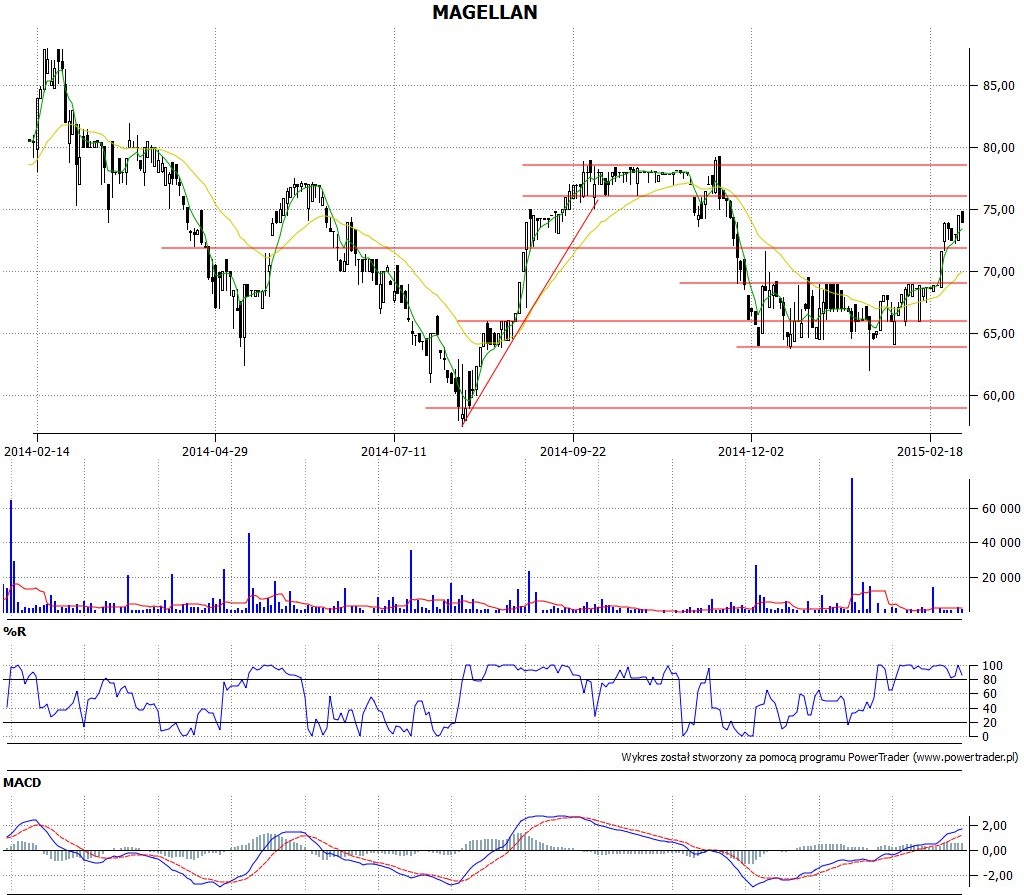The image size is (1024, 895).
Task: Select the %R axis value 60
Action: coord(990,694)
